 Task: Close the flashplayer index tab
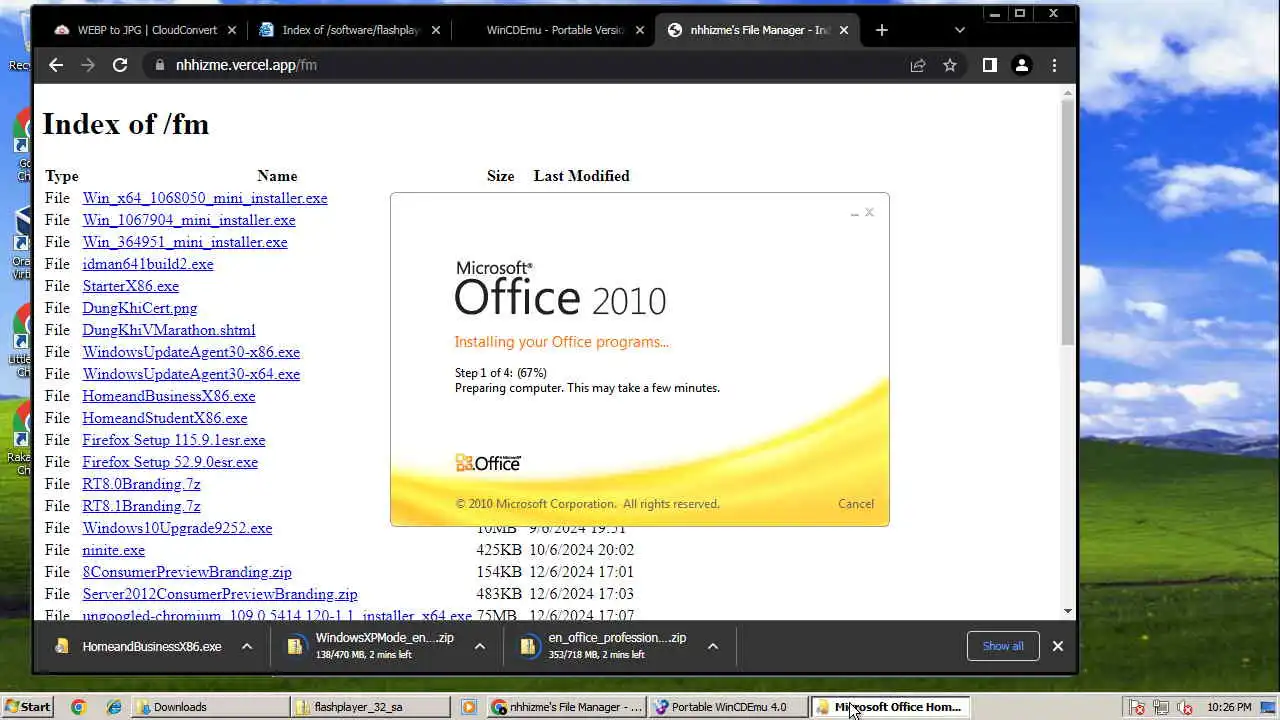(x=436, y=30)
